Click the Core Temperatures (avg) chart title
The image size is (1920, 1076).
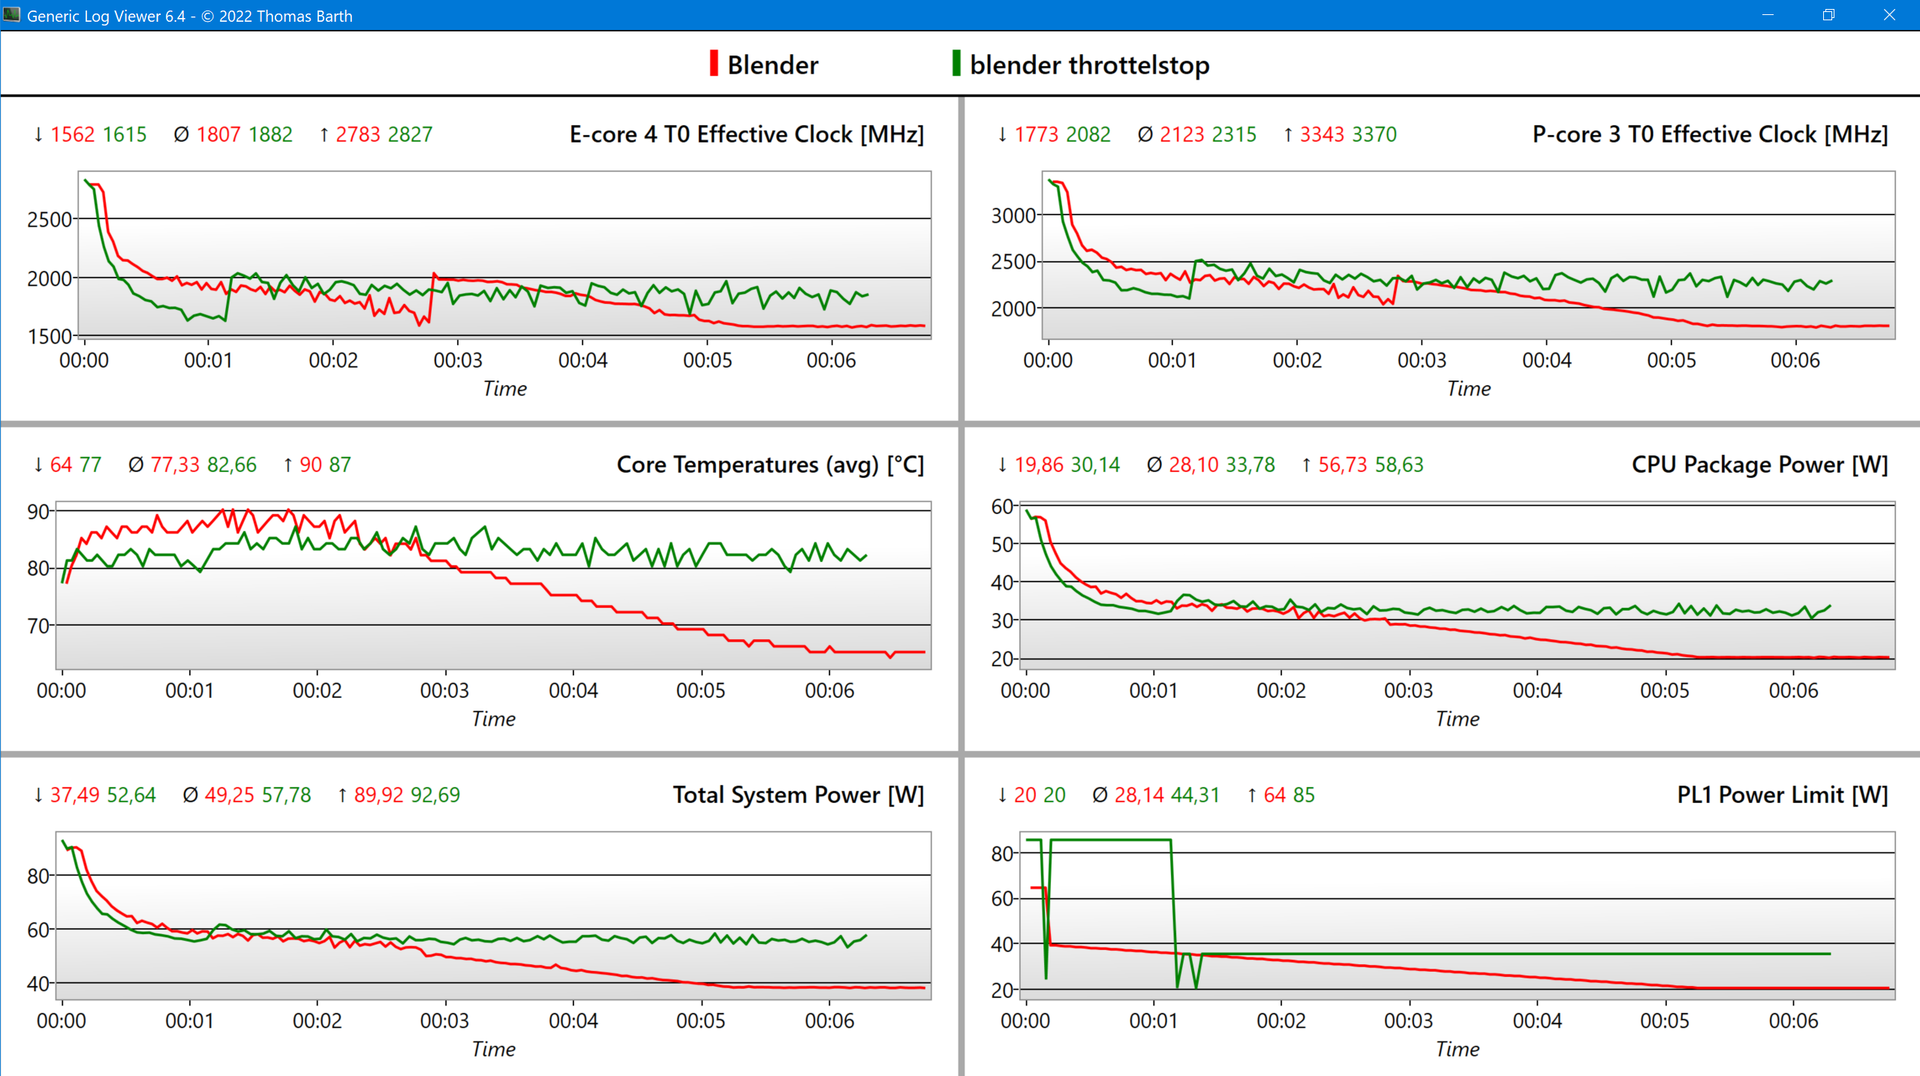(769, 465)
